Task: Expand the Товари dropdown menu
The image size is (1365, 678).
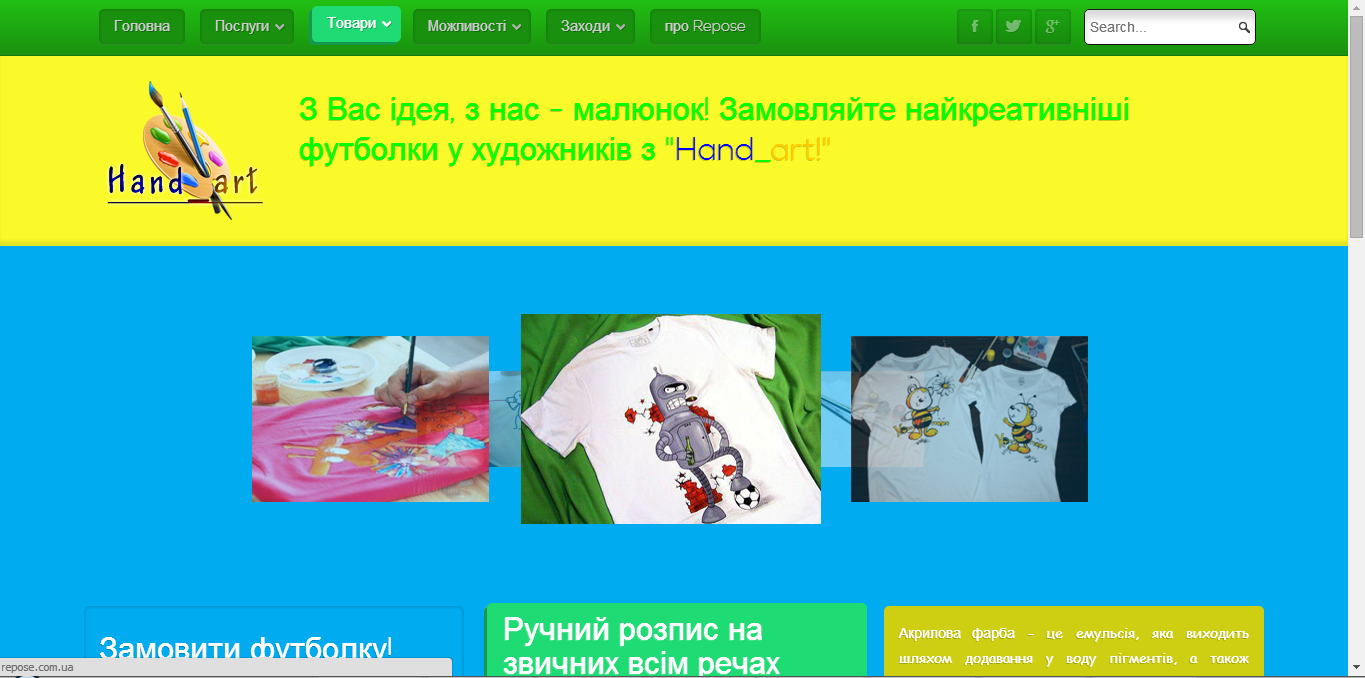Action: pos(357,24)
